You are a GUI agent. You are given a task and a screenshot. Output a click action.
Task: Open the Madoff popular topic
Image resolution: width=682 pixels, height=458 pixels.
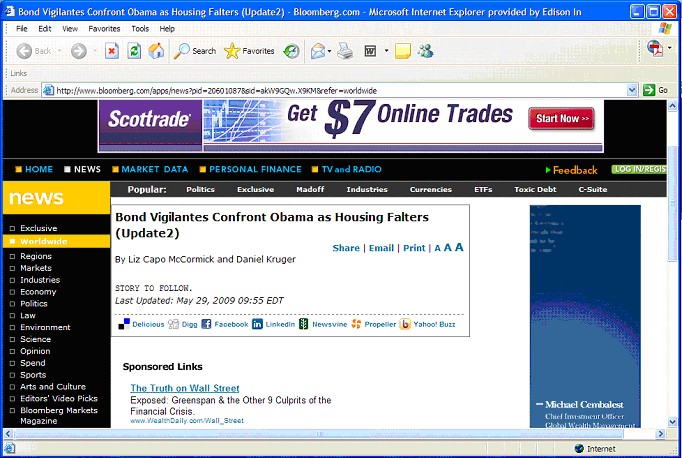[x=310, y=189]
